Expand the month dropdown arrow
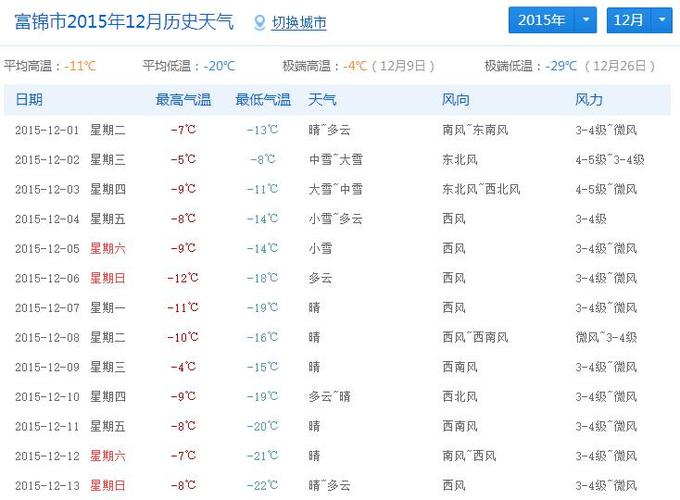680x500 pixels. click(662, 20)
